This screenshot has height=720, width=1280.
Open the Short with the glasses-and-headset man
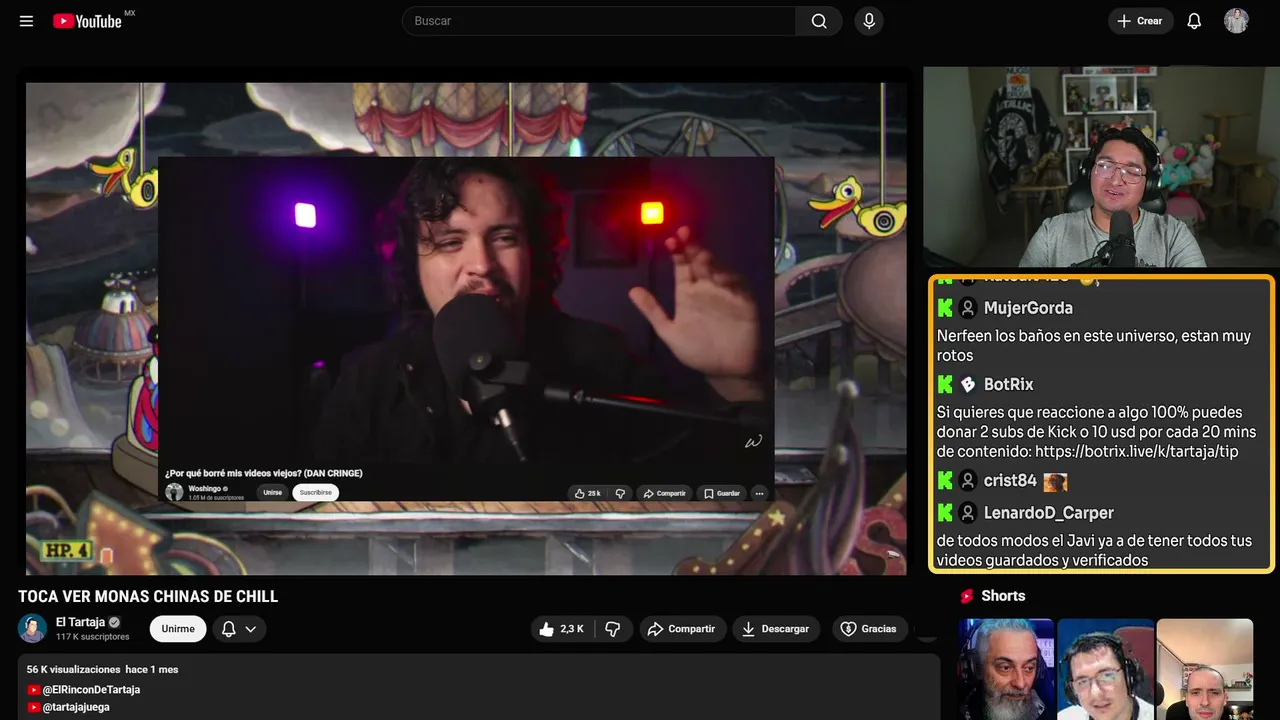(x=1105, y=669)
